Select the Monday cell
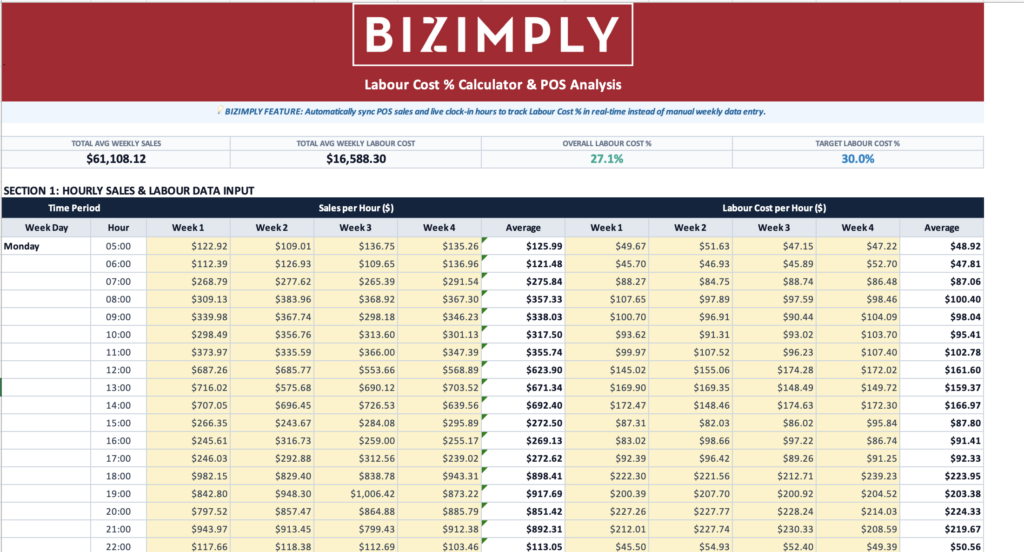This screenshot has width=1024, height=552. [x=46, y=246]
